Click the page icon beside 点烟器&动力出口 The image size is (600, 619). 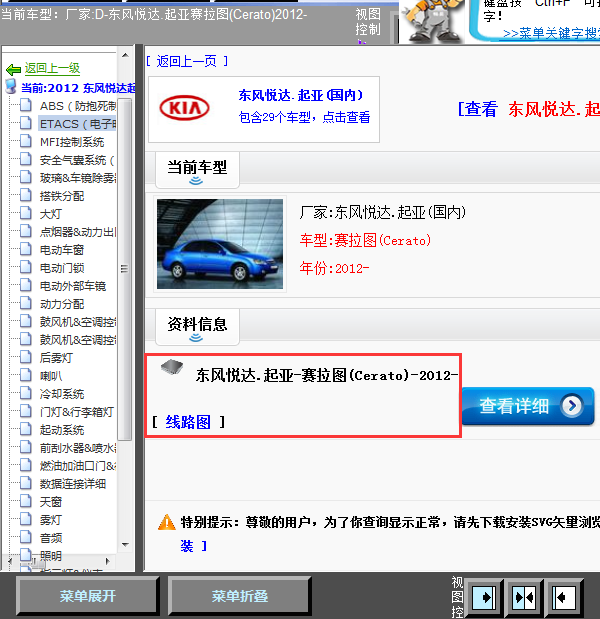point(26,231)
